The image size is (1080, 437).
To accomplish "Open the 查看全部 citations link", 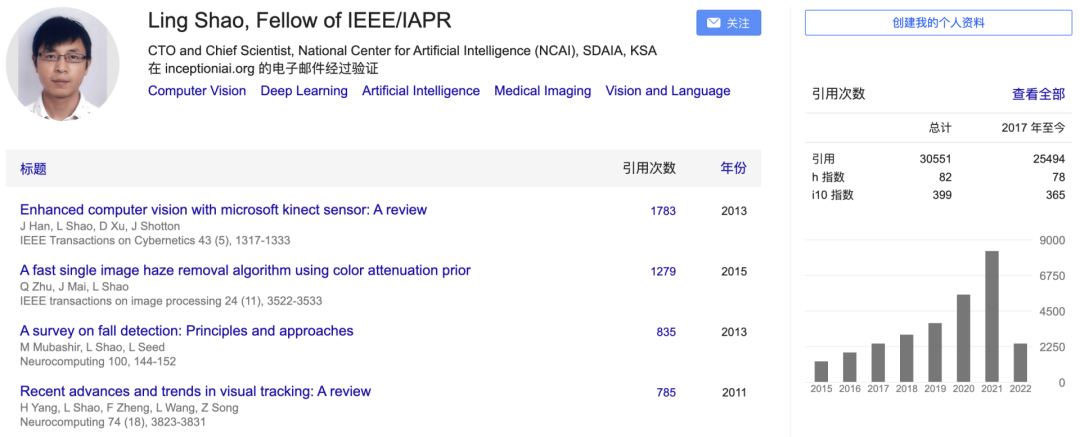I will (x=1038, y=94).
